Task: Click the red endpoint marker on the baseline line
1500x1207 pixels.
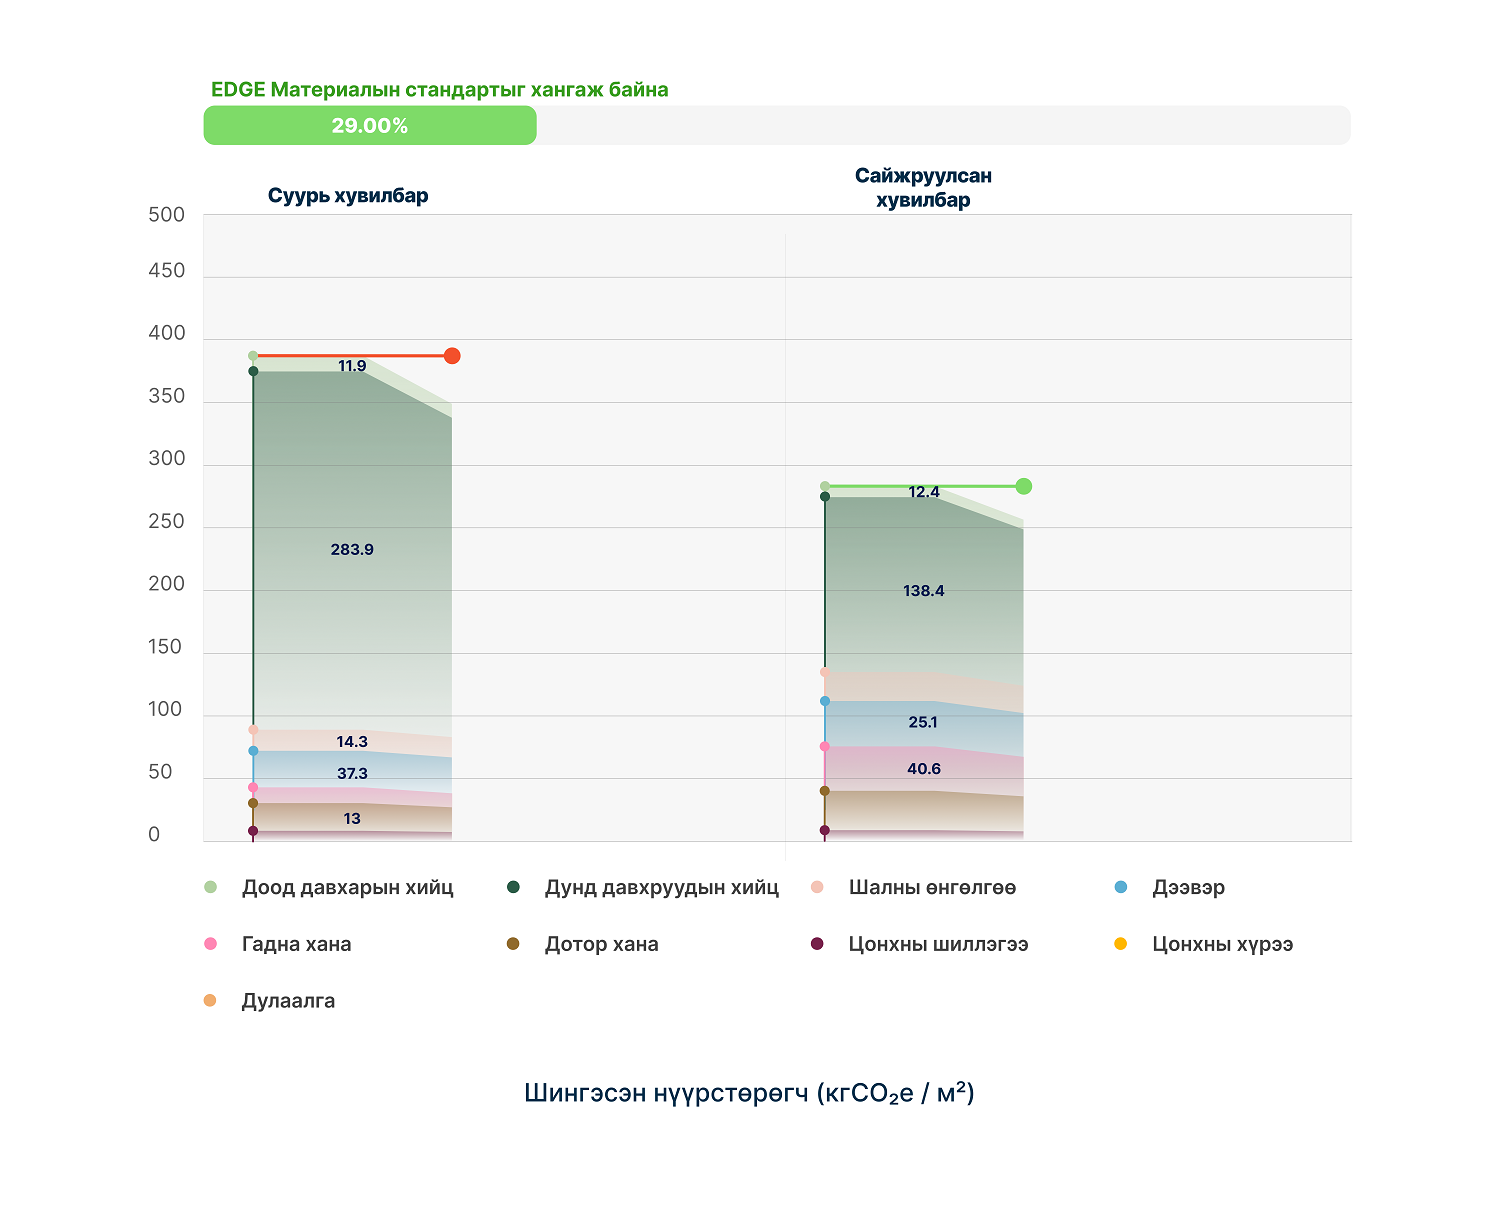Action: 452,356
